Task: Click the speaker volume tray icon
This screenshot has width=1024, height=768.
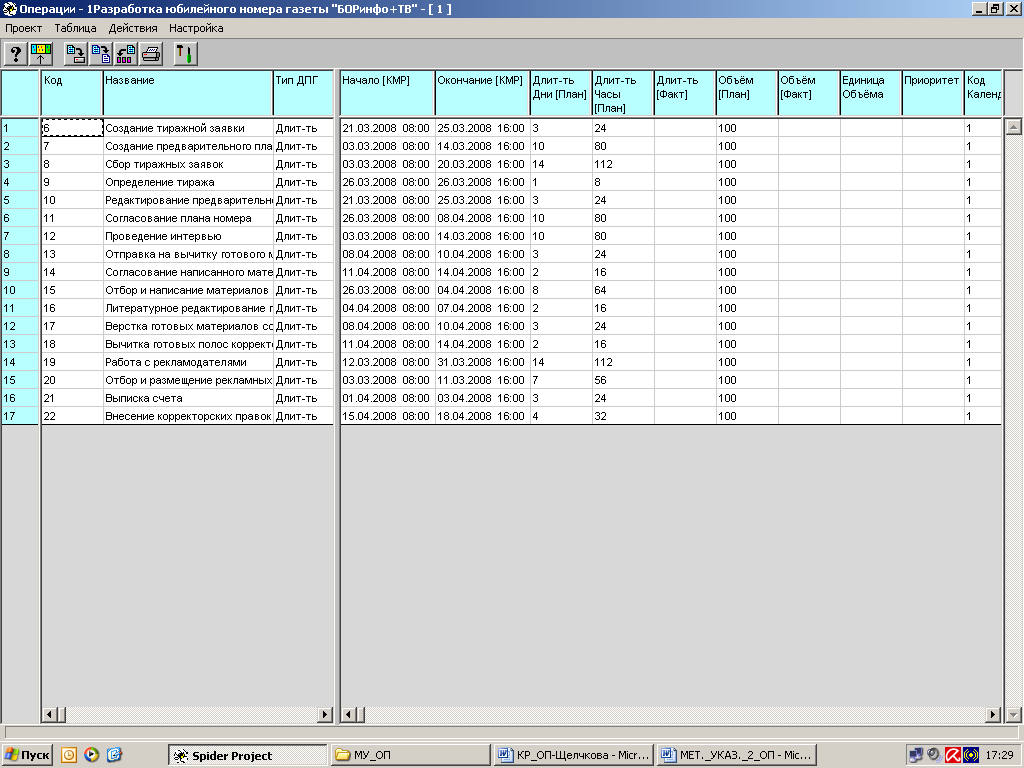Action: tap(935, 755)
